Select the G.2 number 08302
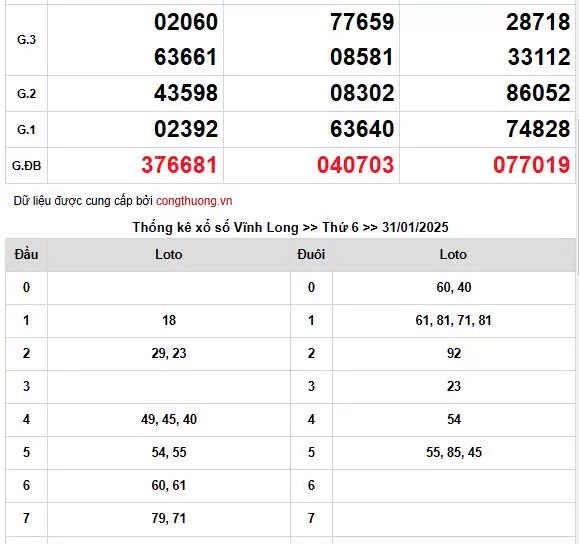The height and width of the screenshot is (544, 579). [362, 93]
